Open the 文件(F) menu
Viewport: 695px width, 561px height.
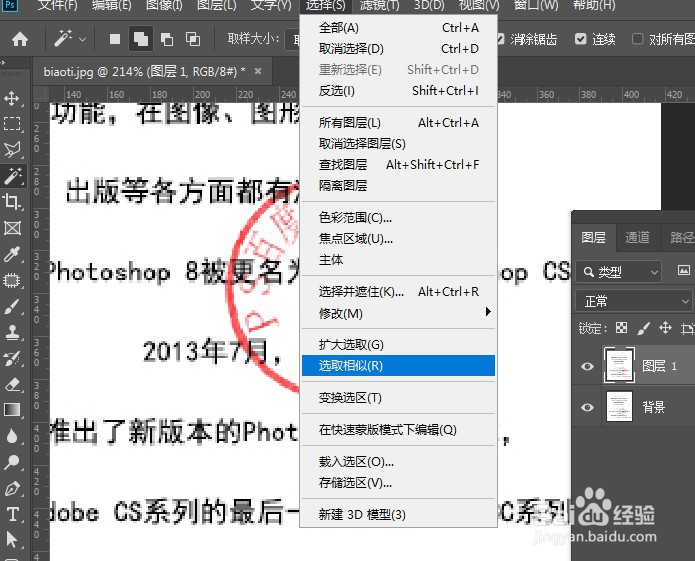pos(58,5)
